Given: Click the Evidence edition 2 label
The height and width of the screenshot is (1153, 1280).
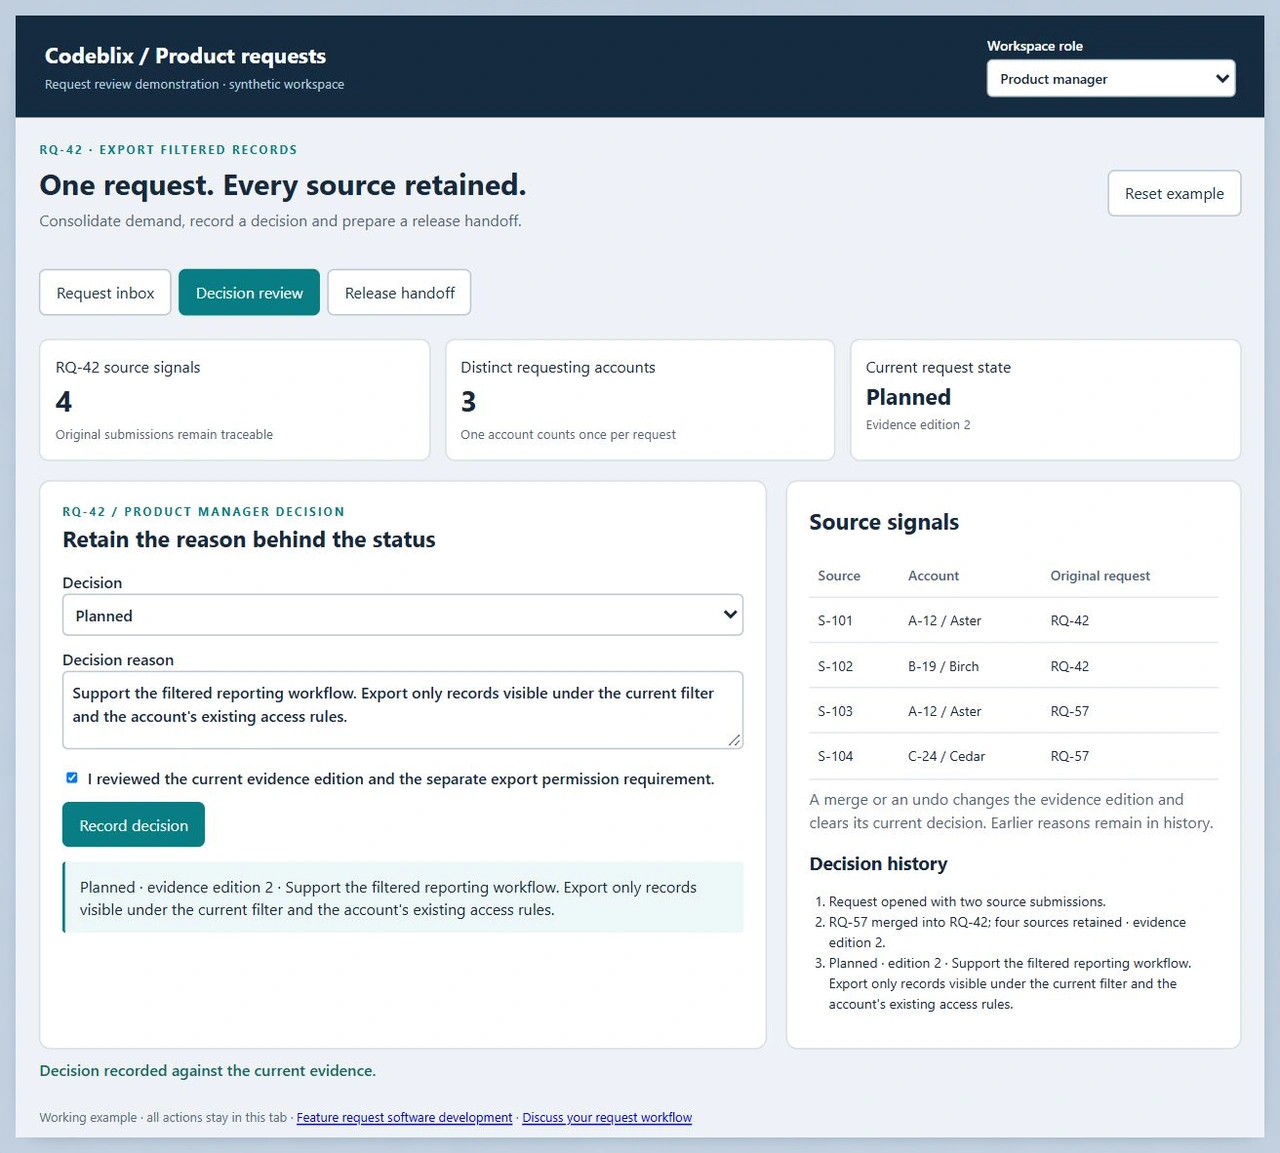Looking at the screenshot, I should pos(918,425).
